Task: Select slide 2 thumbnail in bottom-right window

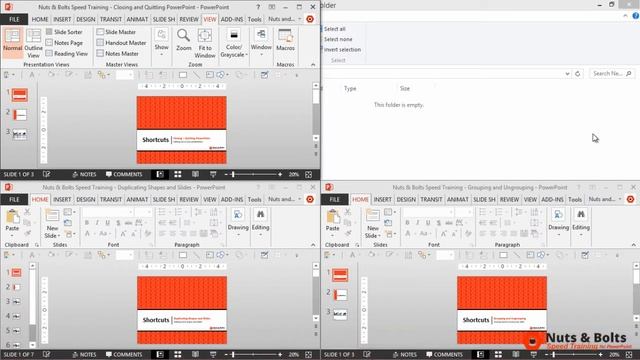Action: pos(340,295)
